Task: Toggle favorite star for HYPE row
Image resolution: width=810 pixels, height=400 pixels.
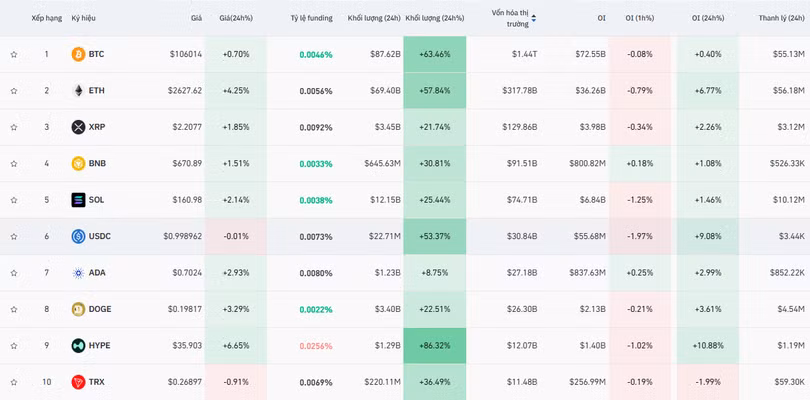Action: tap(14, 346)
